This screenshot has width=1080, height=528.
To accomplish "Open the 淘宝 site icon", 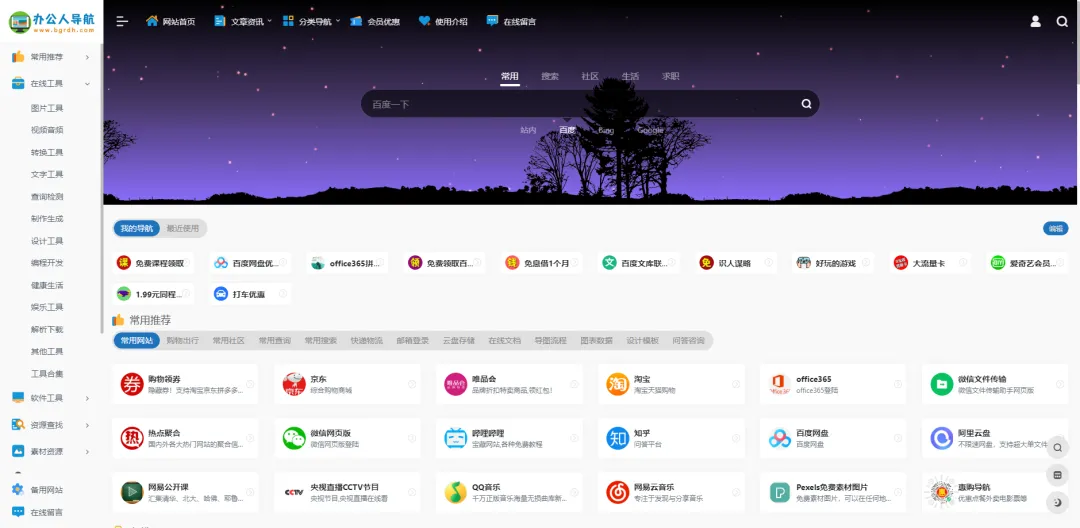I will pos(618,384).
